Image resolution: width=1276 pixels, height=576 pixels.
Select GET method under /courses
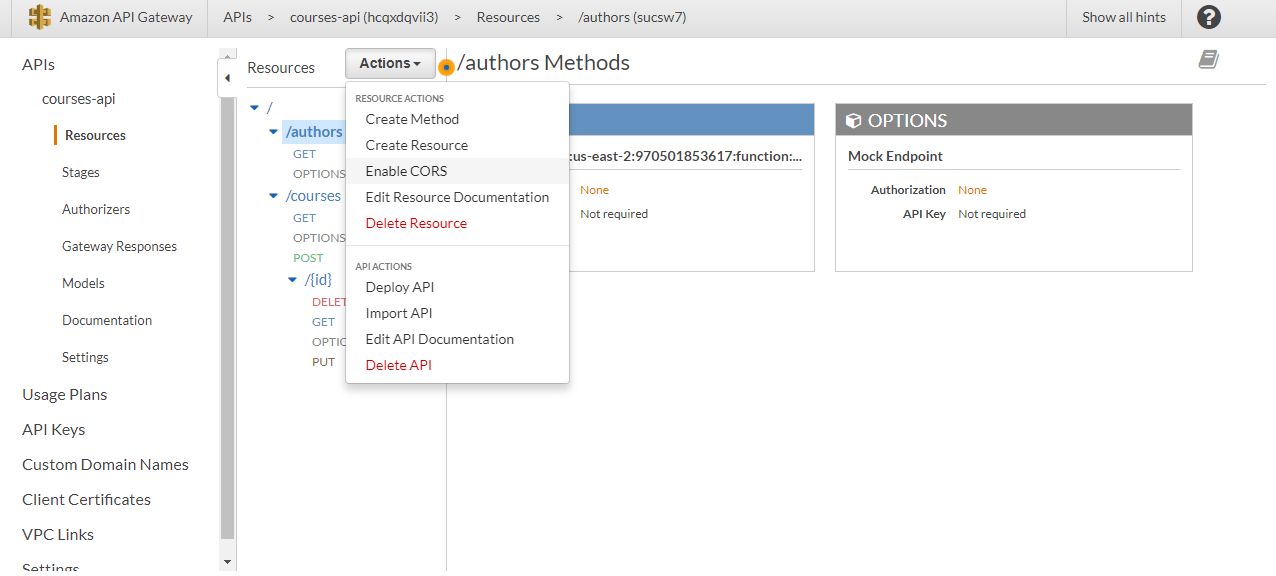pyautogui.click(x=304, y=218)
